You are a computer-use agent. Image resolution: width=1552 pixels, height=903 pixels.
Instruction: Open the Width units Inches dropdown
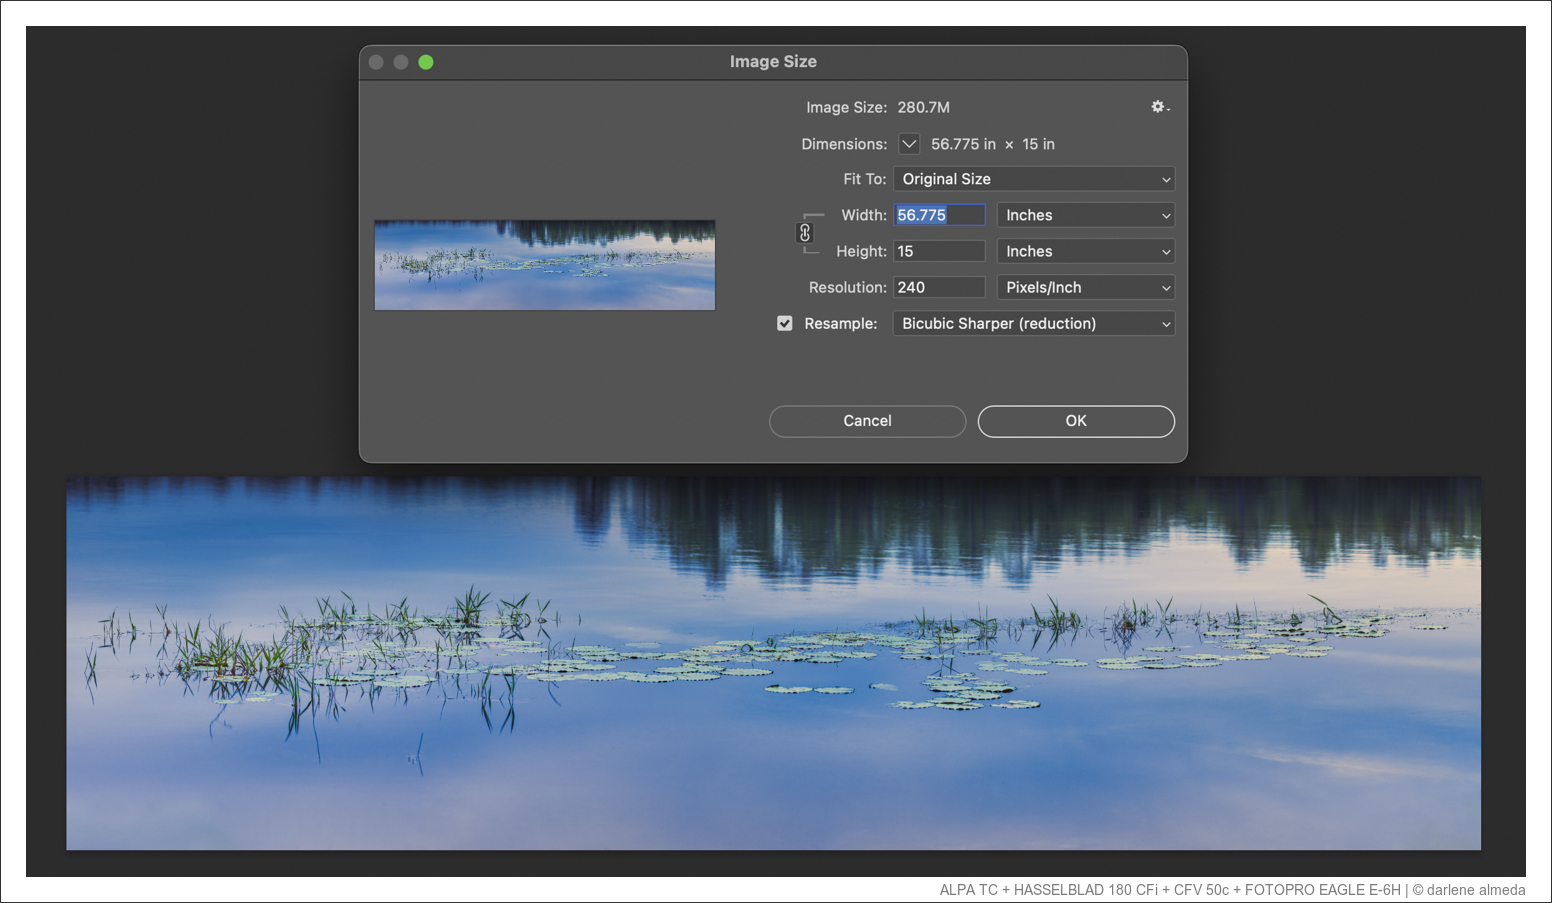tap(1086, 215)
